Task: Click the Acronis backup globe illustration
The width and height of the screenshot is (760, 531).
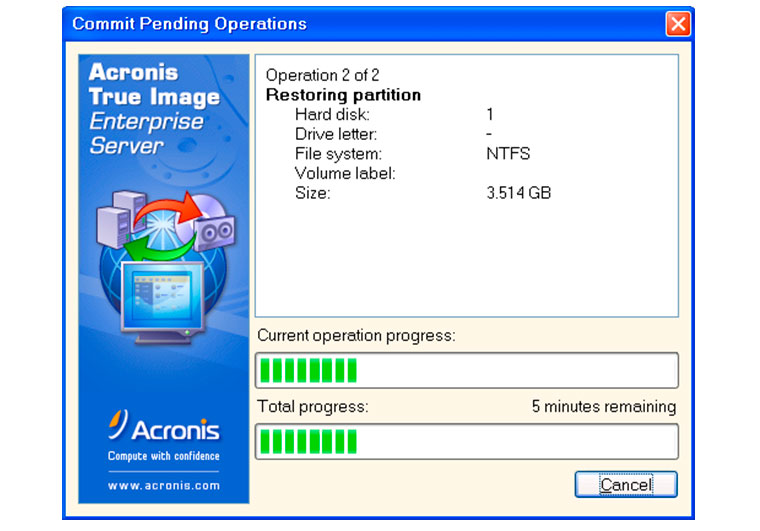Action: pos(165,267)
